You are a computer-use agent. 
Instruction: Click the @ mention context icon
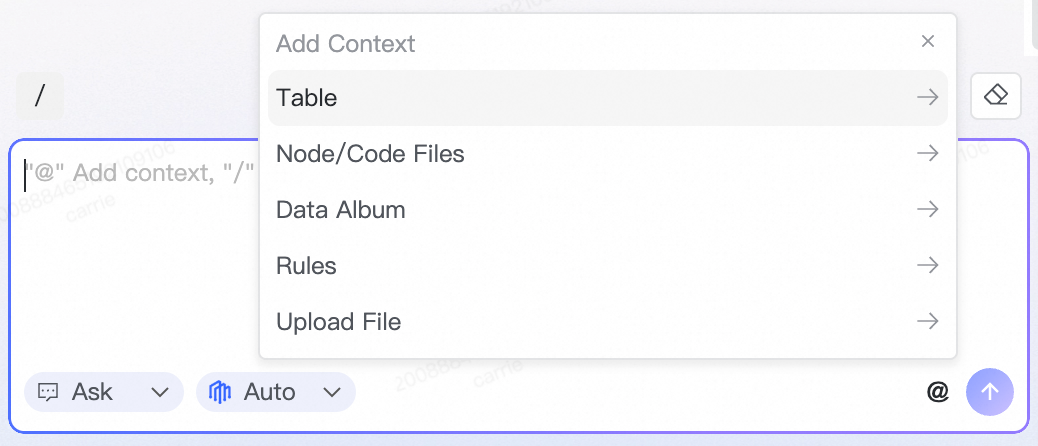tap(937, 392)
